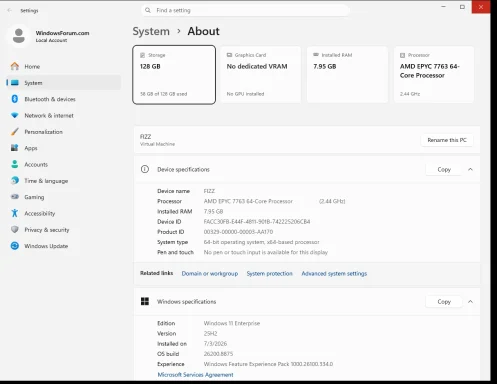
Task: Click the Device specifications info icon
Action: (145, 169)
